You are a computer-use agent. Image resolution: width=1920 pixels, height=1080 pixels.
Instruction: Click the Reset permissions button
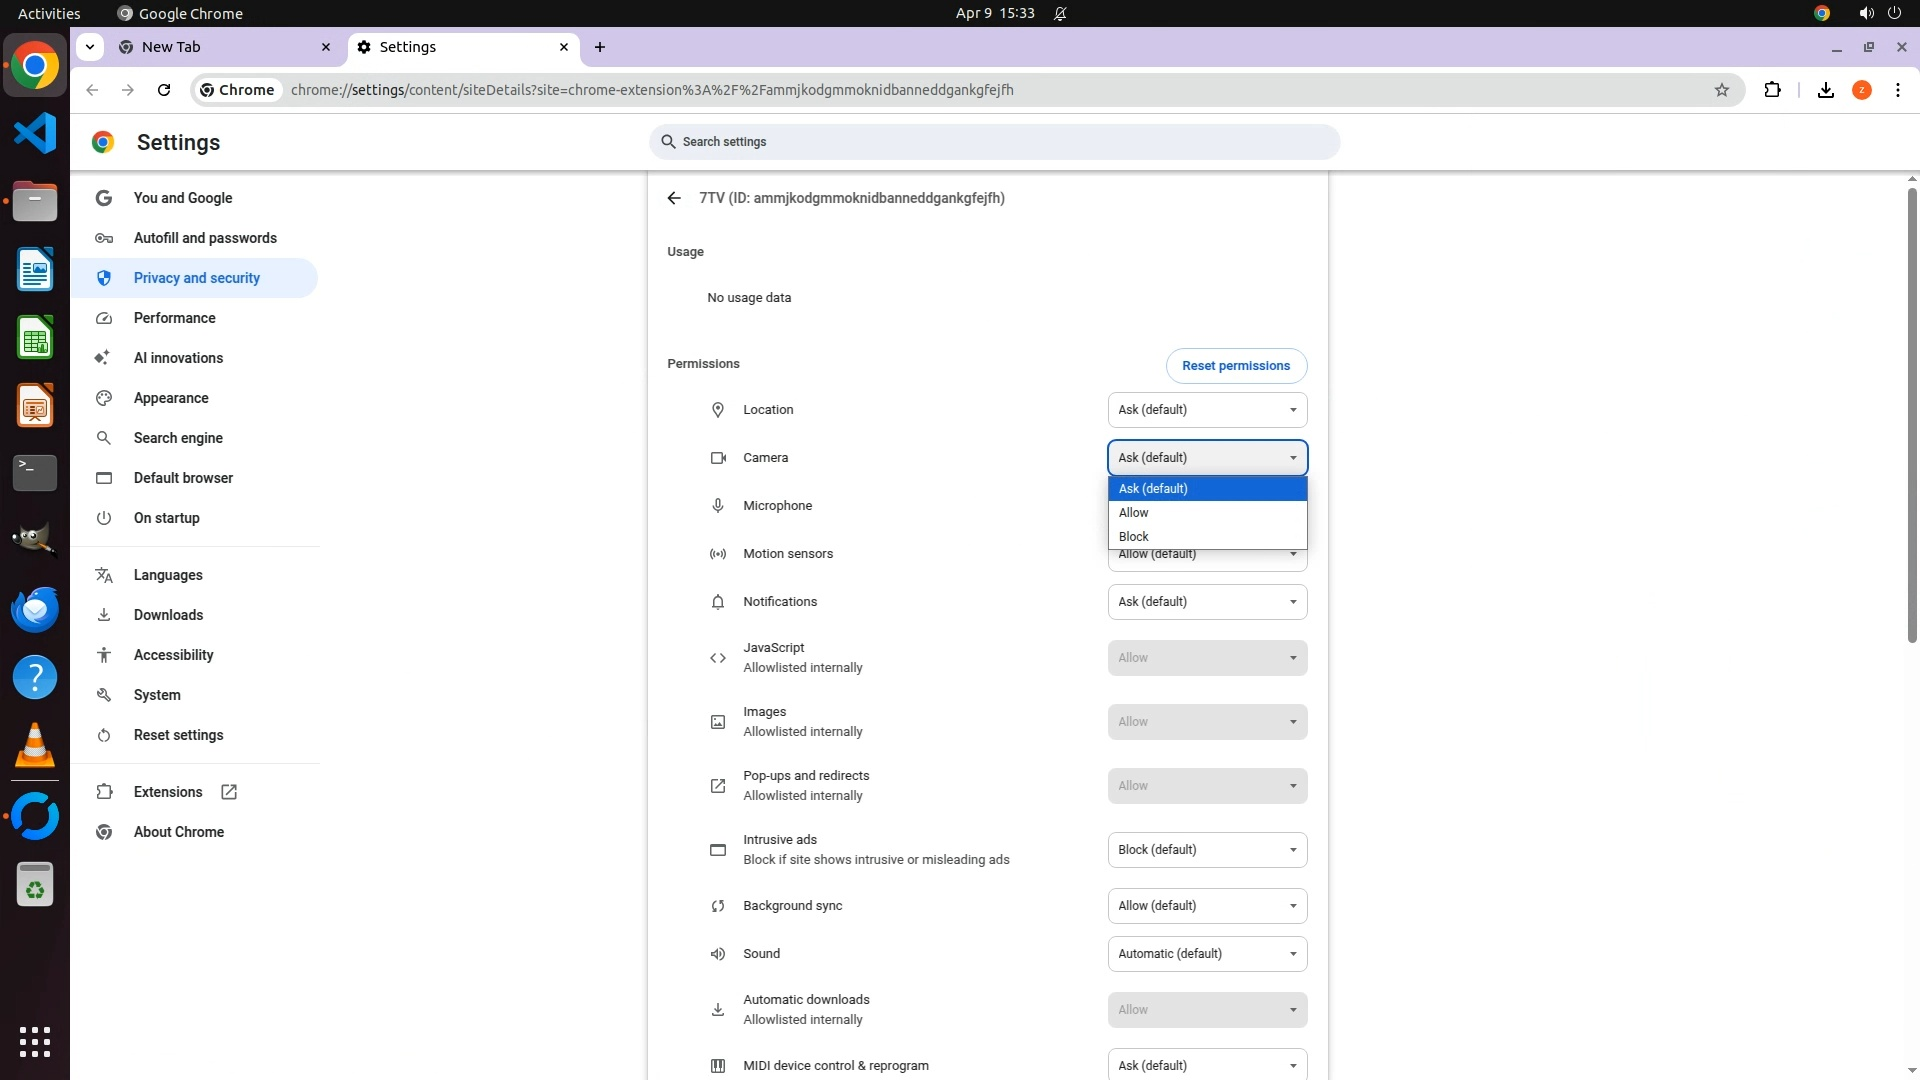coord(1235,366)
